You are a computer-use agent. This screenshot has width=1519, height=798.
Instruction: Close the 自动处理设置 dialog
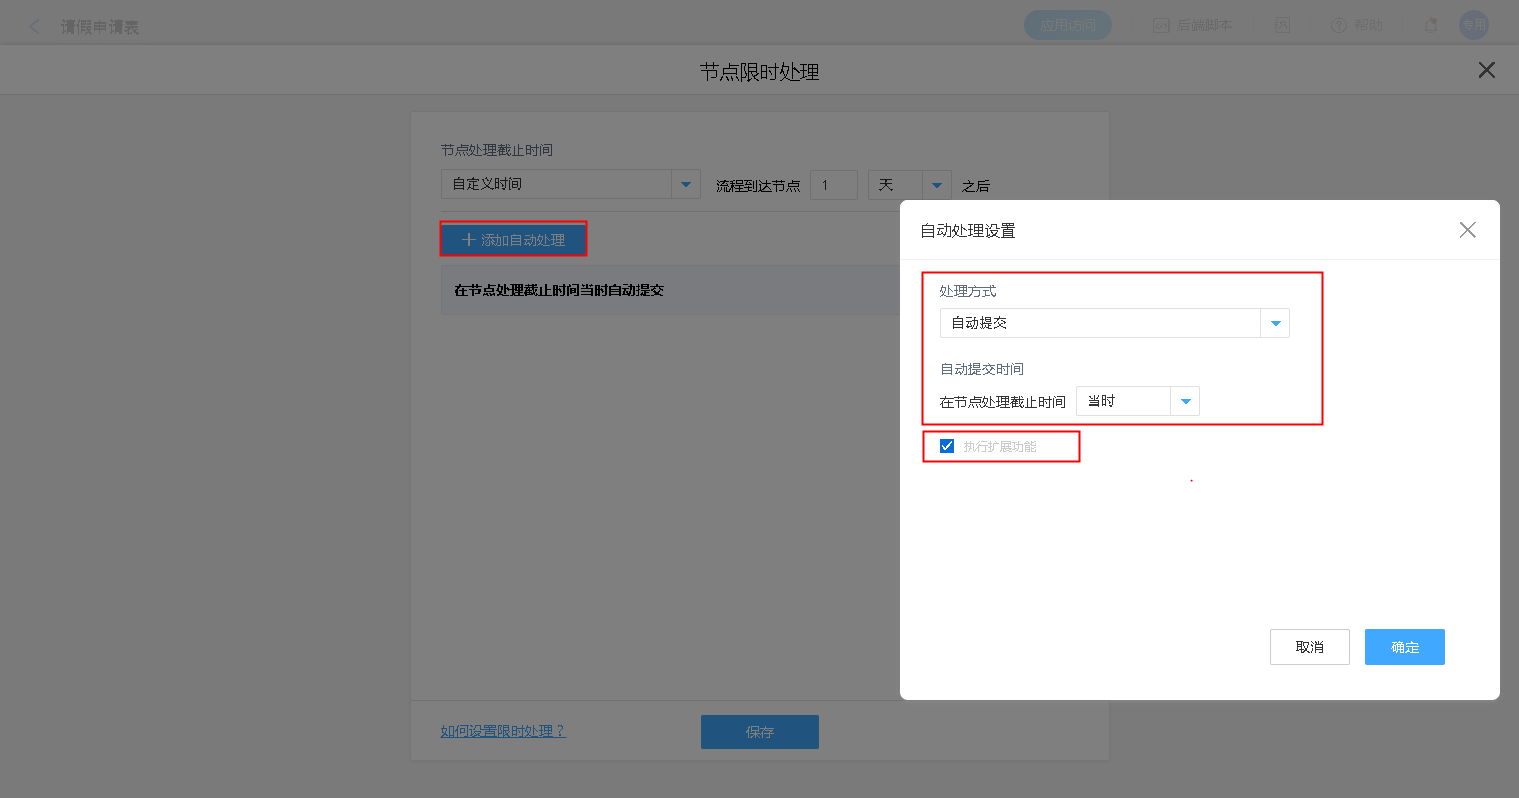pos(1467,230)
